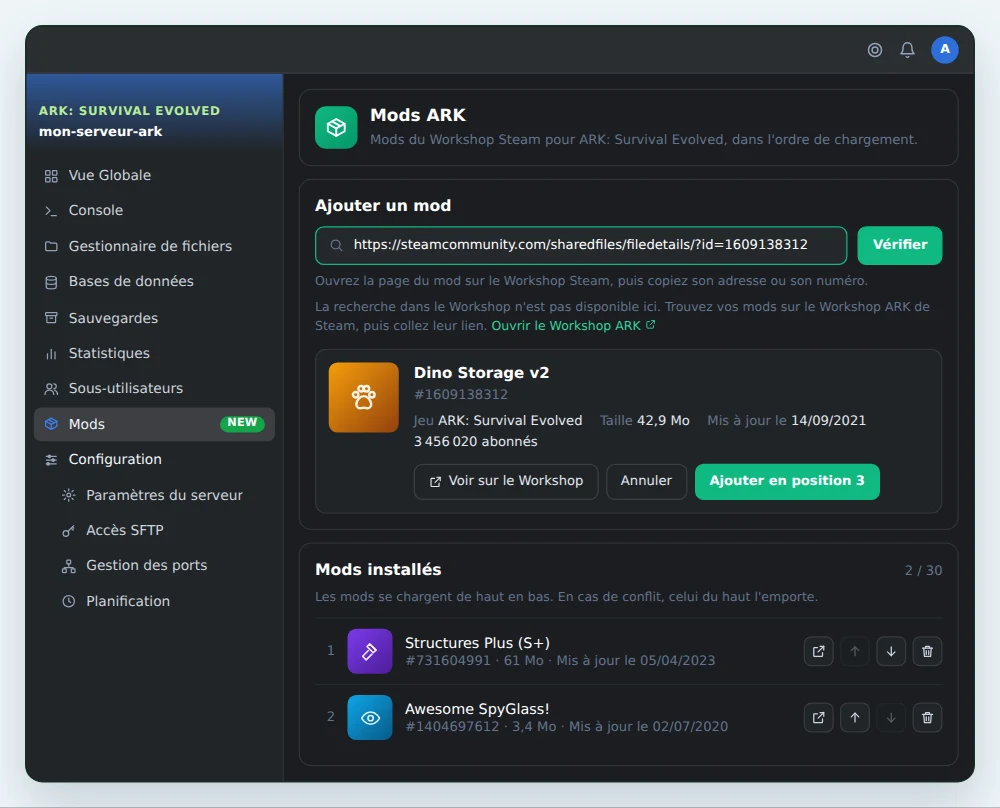
Task: Click Ajouter en position 3
Action: pyautogui.click(x=787, y=481)
